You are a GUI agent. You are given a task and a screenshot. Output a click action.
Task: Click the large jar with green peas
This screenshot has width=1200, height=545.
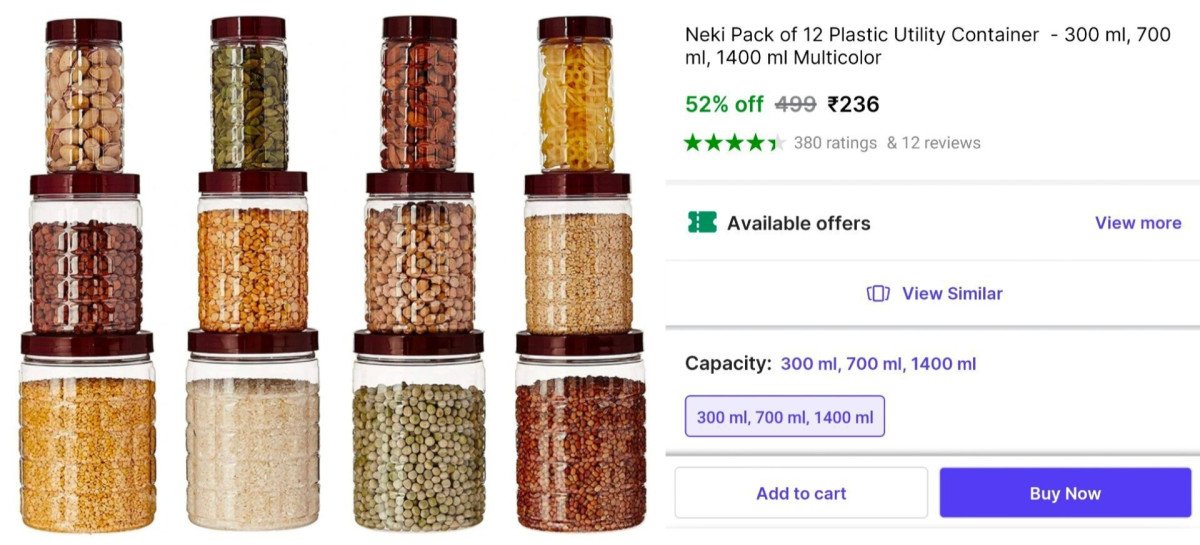[x=419, y=450]
